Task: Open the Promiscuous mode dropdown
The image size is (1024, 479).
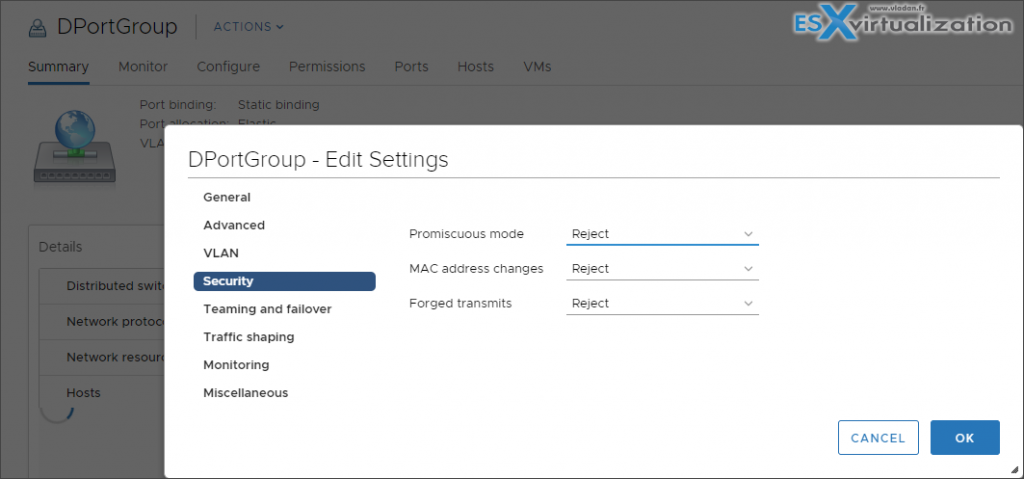Action: pyautogui.click(x=662, y=234)
